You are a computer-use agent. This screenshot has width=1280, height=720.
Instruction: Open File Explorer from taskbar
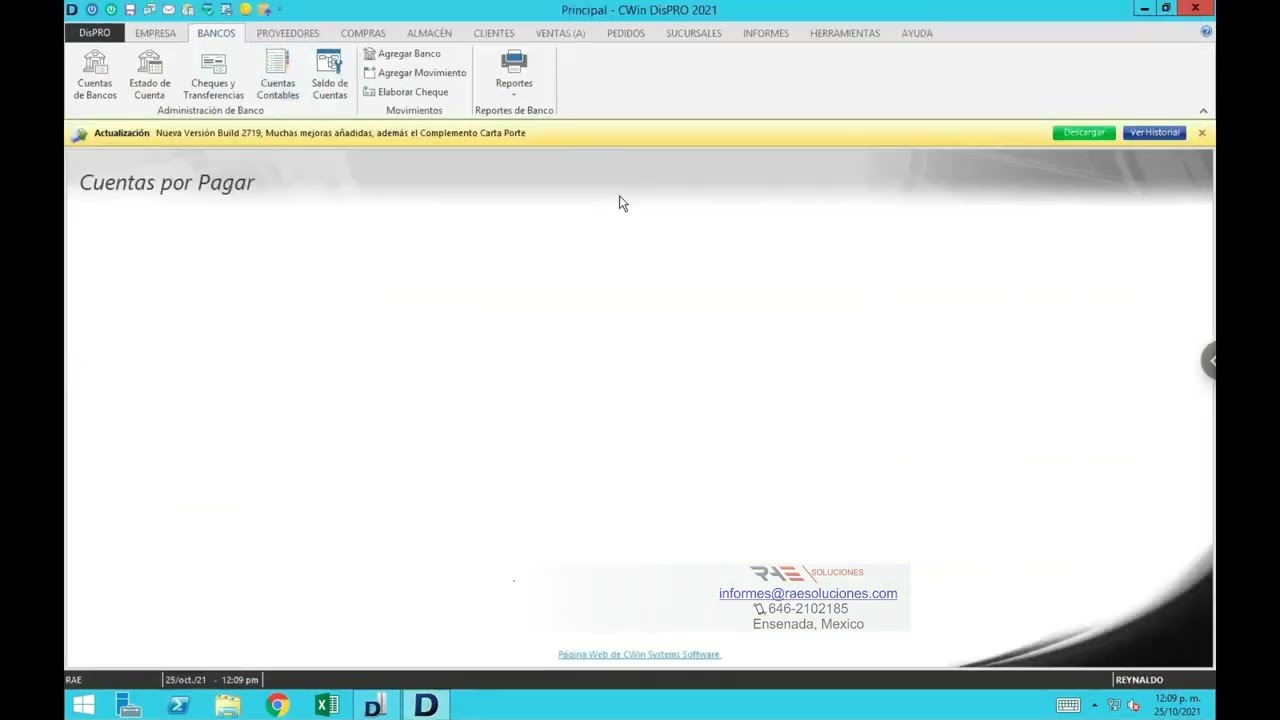click(x=228, y=705)
